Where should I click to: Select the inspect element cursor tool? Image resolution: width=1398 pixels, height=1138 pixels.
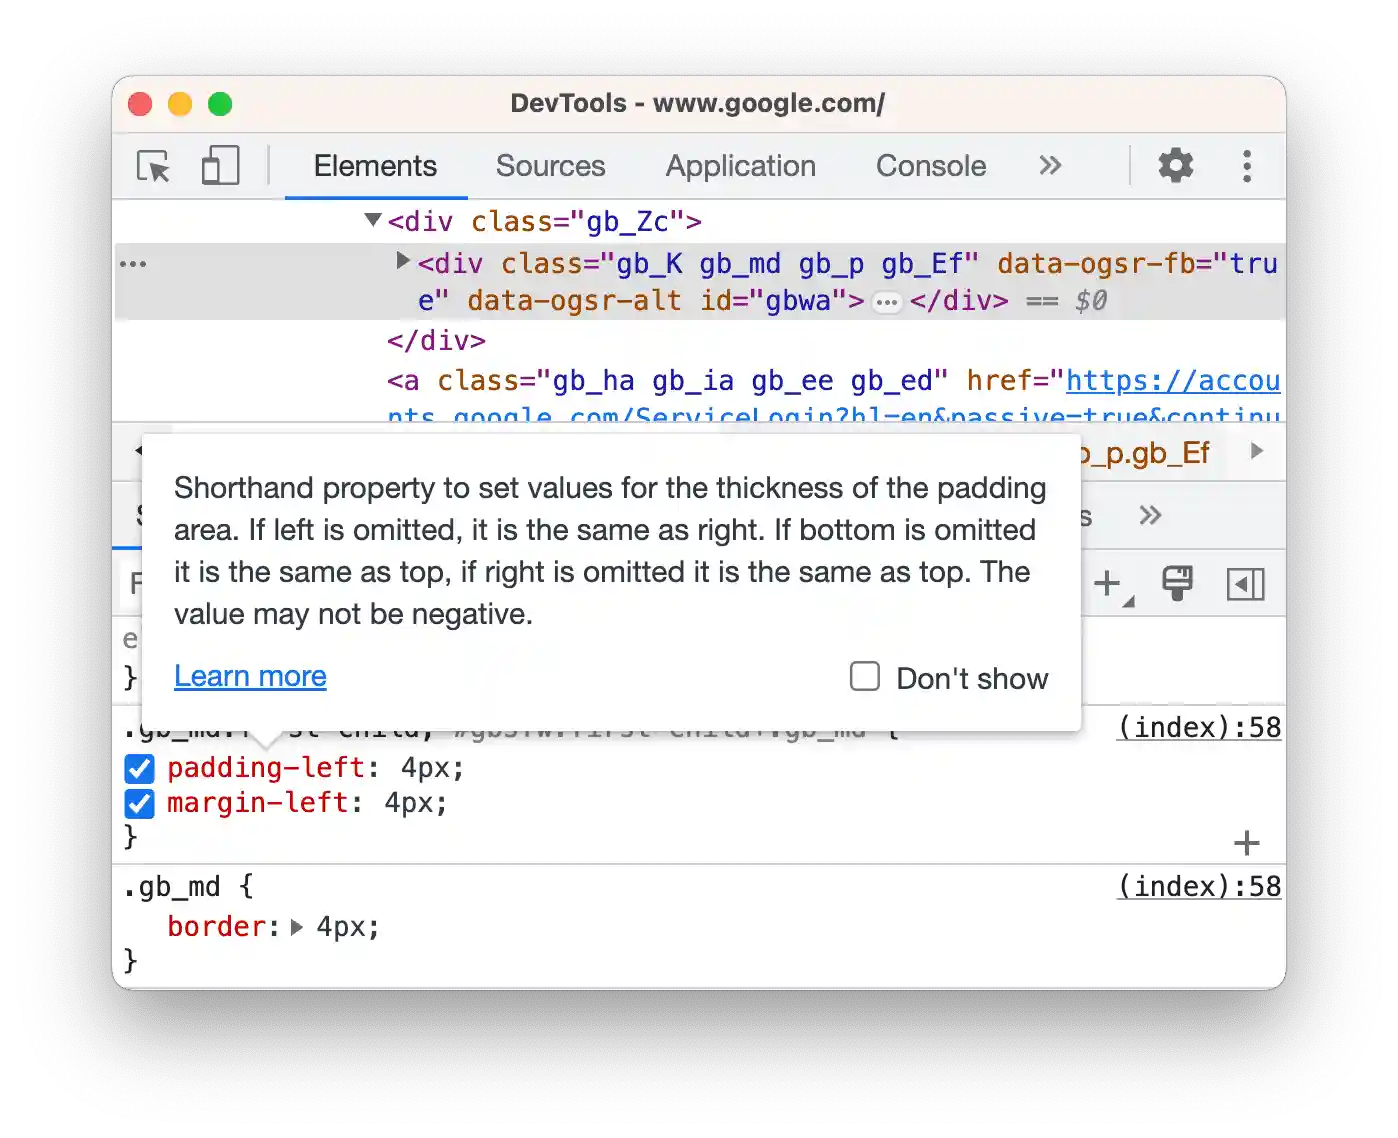tap(152, 167)
